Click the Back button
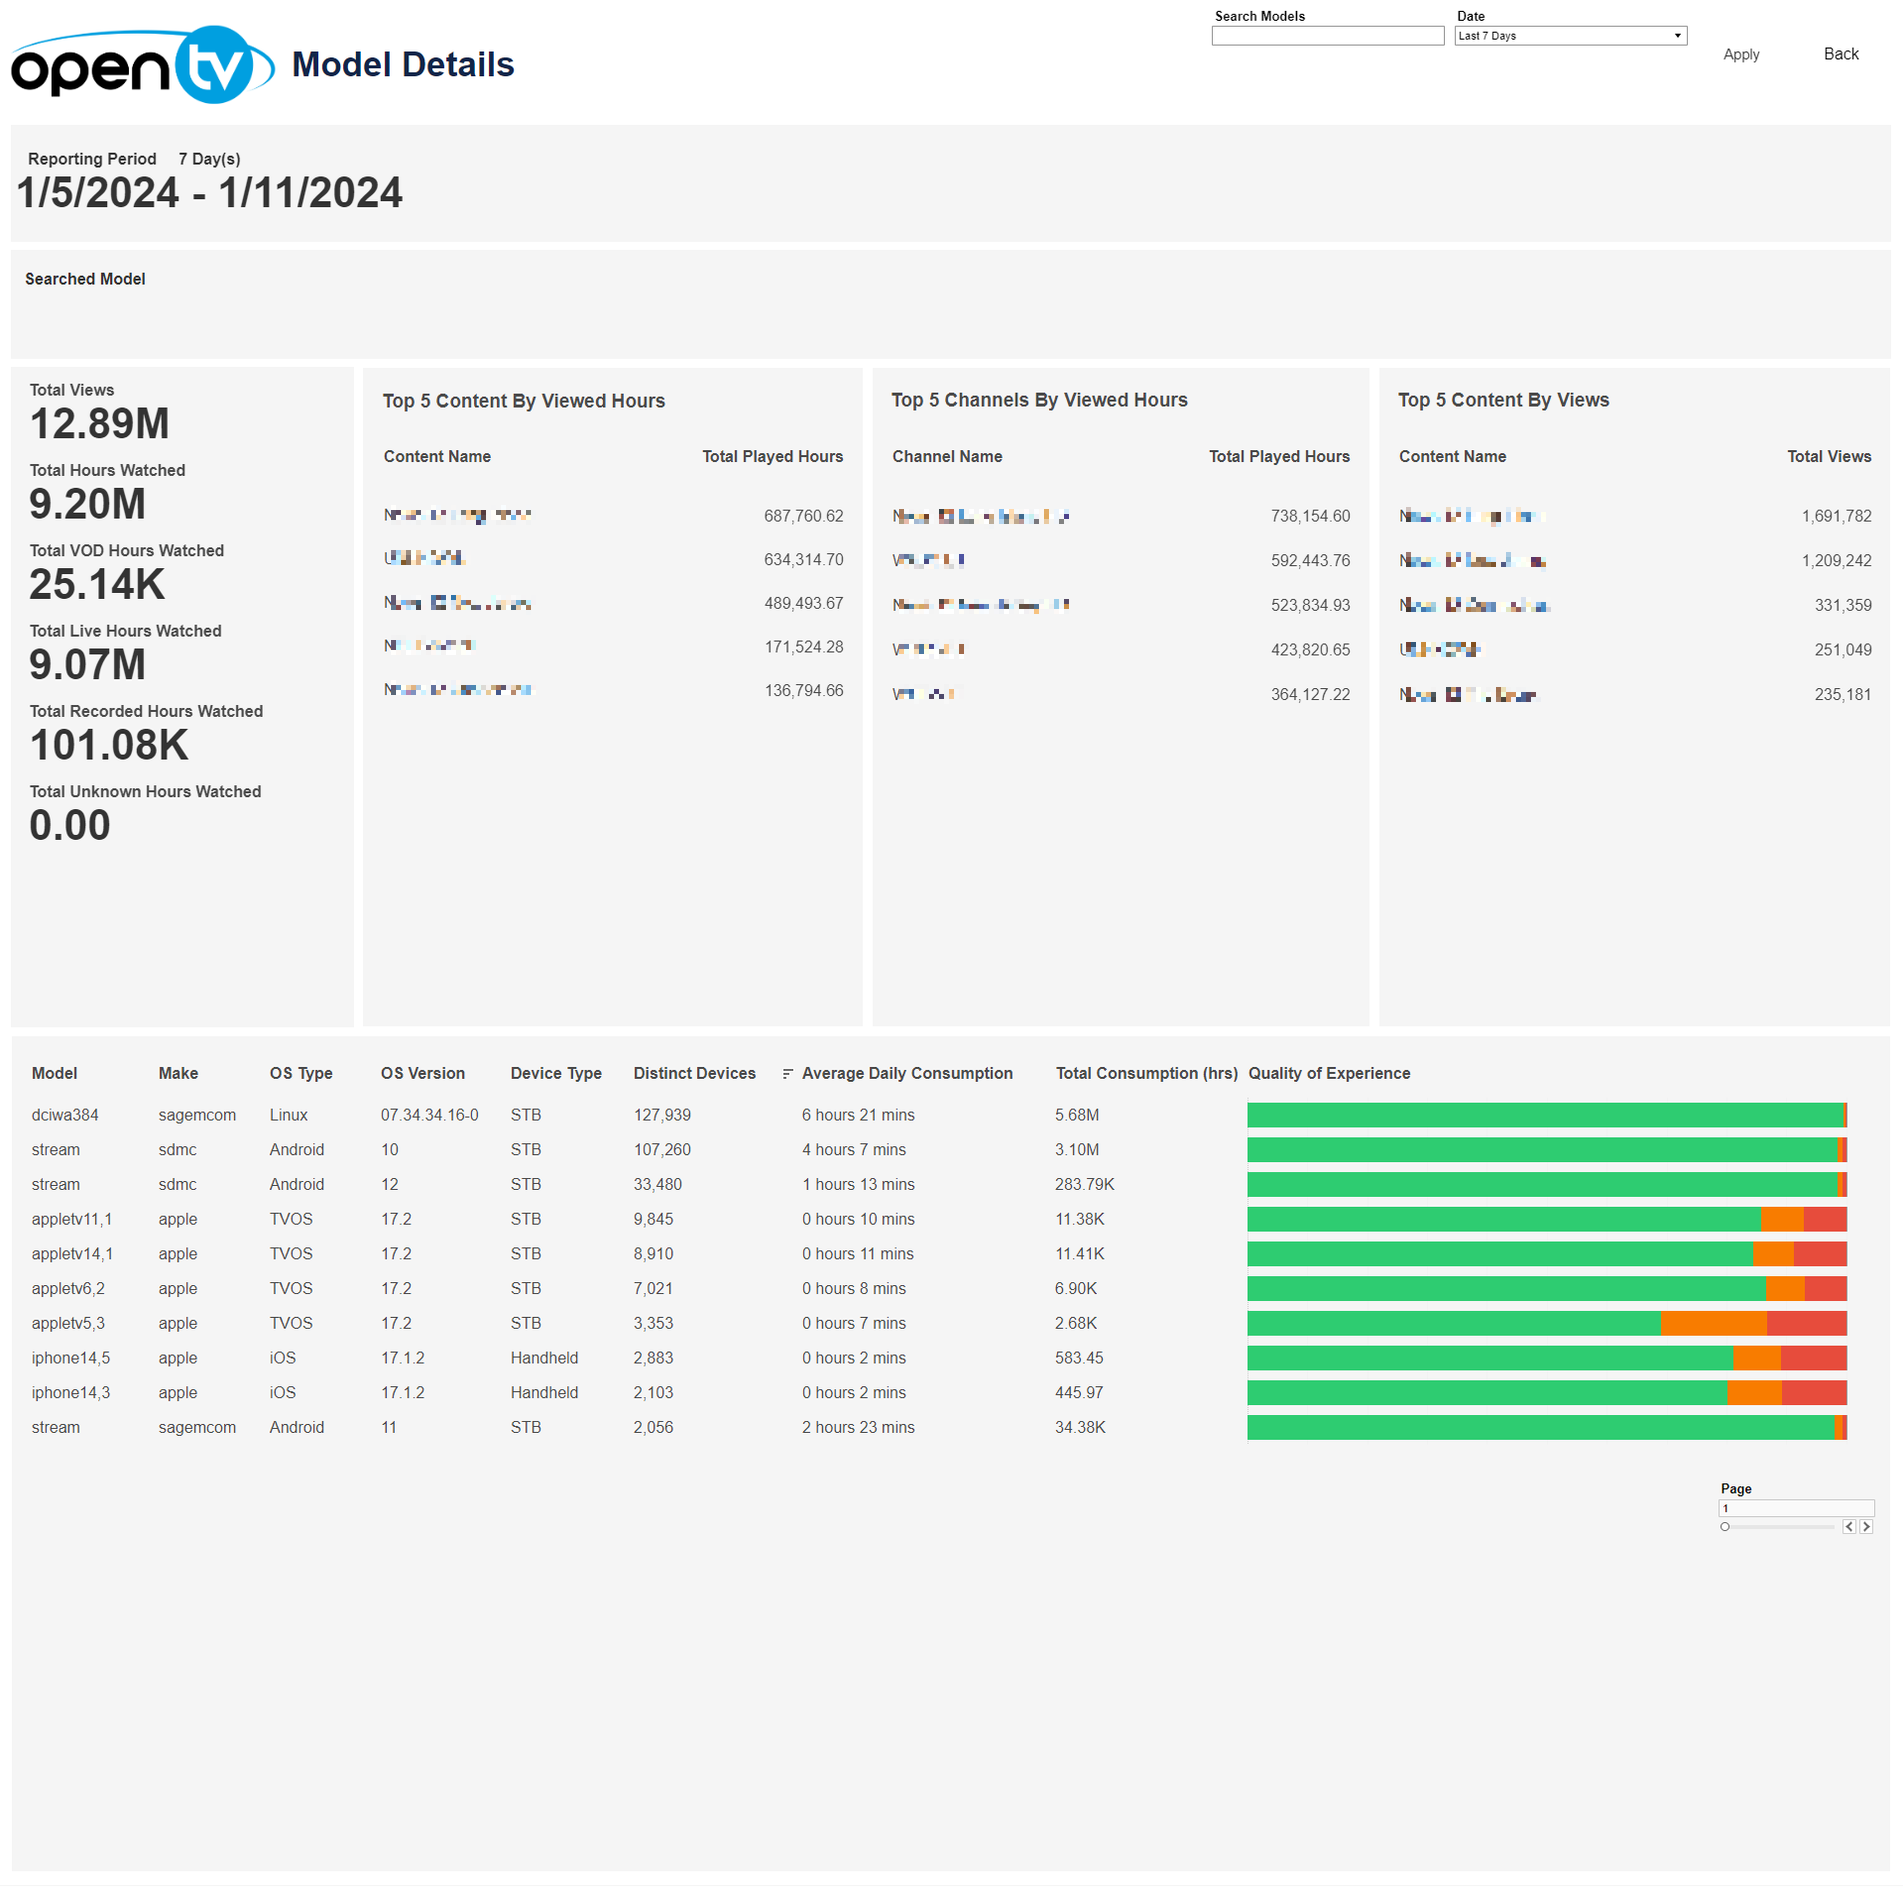 (1839, 54)
